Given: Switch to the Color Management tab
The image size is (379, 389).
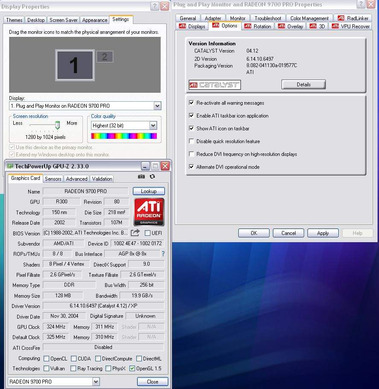Looking at the screenshot, I should 309,18.
